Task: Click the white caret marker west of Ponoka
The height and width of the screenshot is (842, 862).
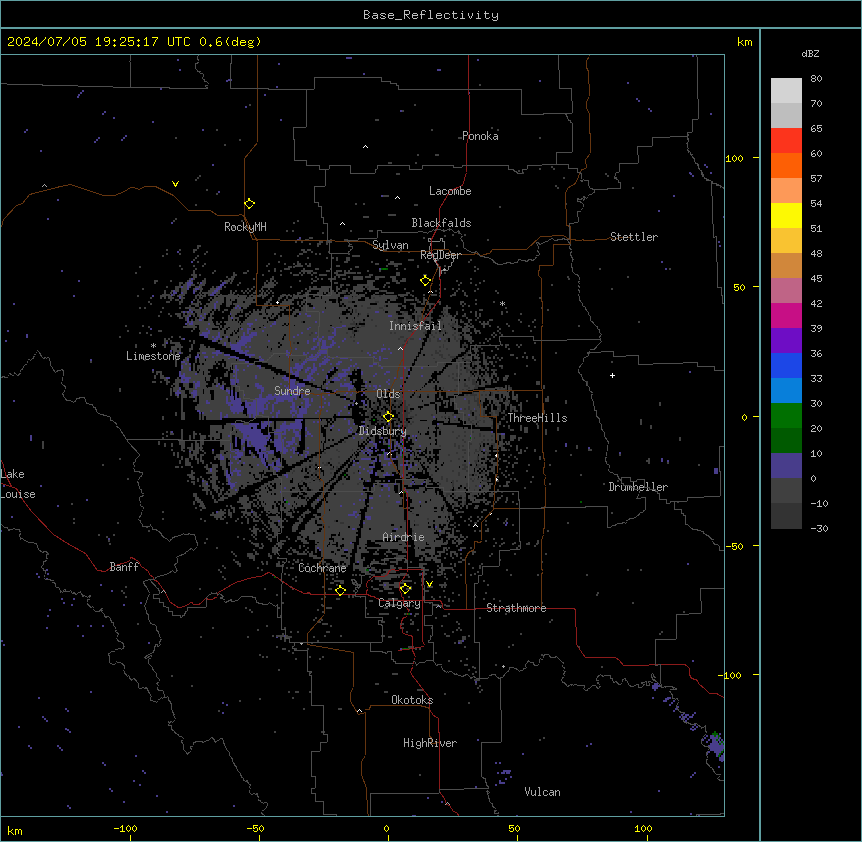Action: pos(366,147)
